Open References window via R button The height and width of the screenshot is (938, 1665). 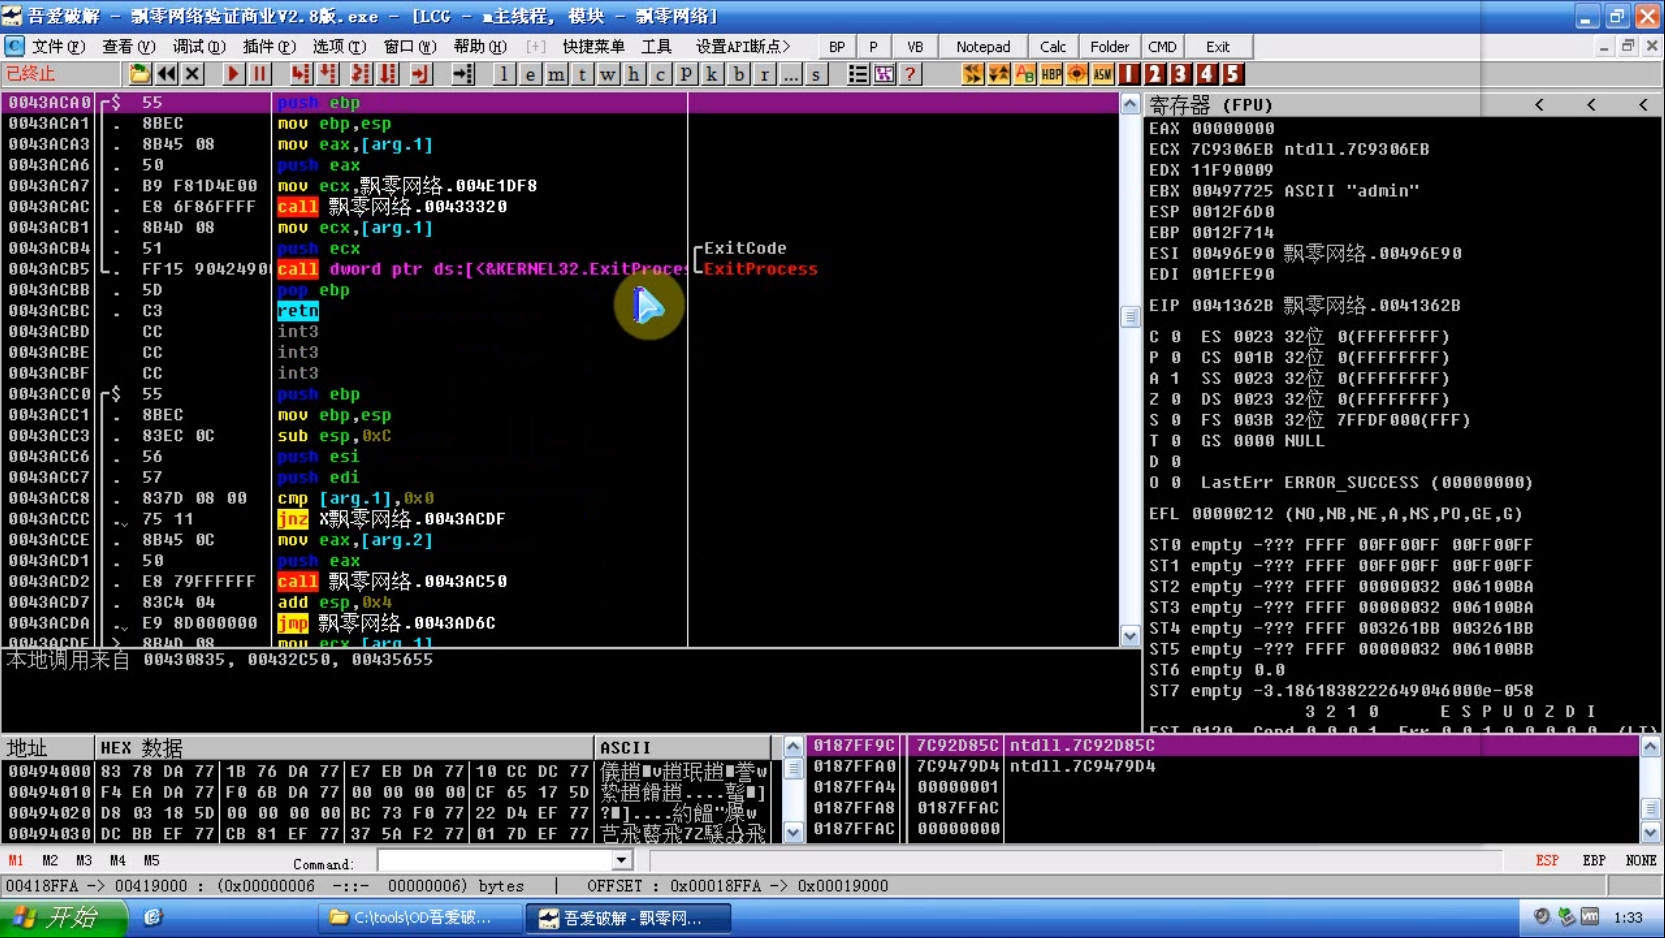tap(764, 74)
